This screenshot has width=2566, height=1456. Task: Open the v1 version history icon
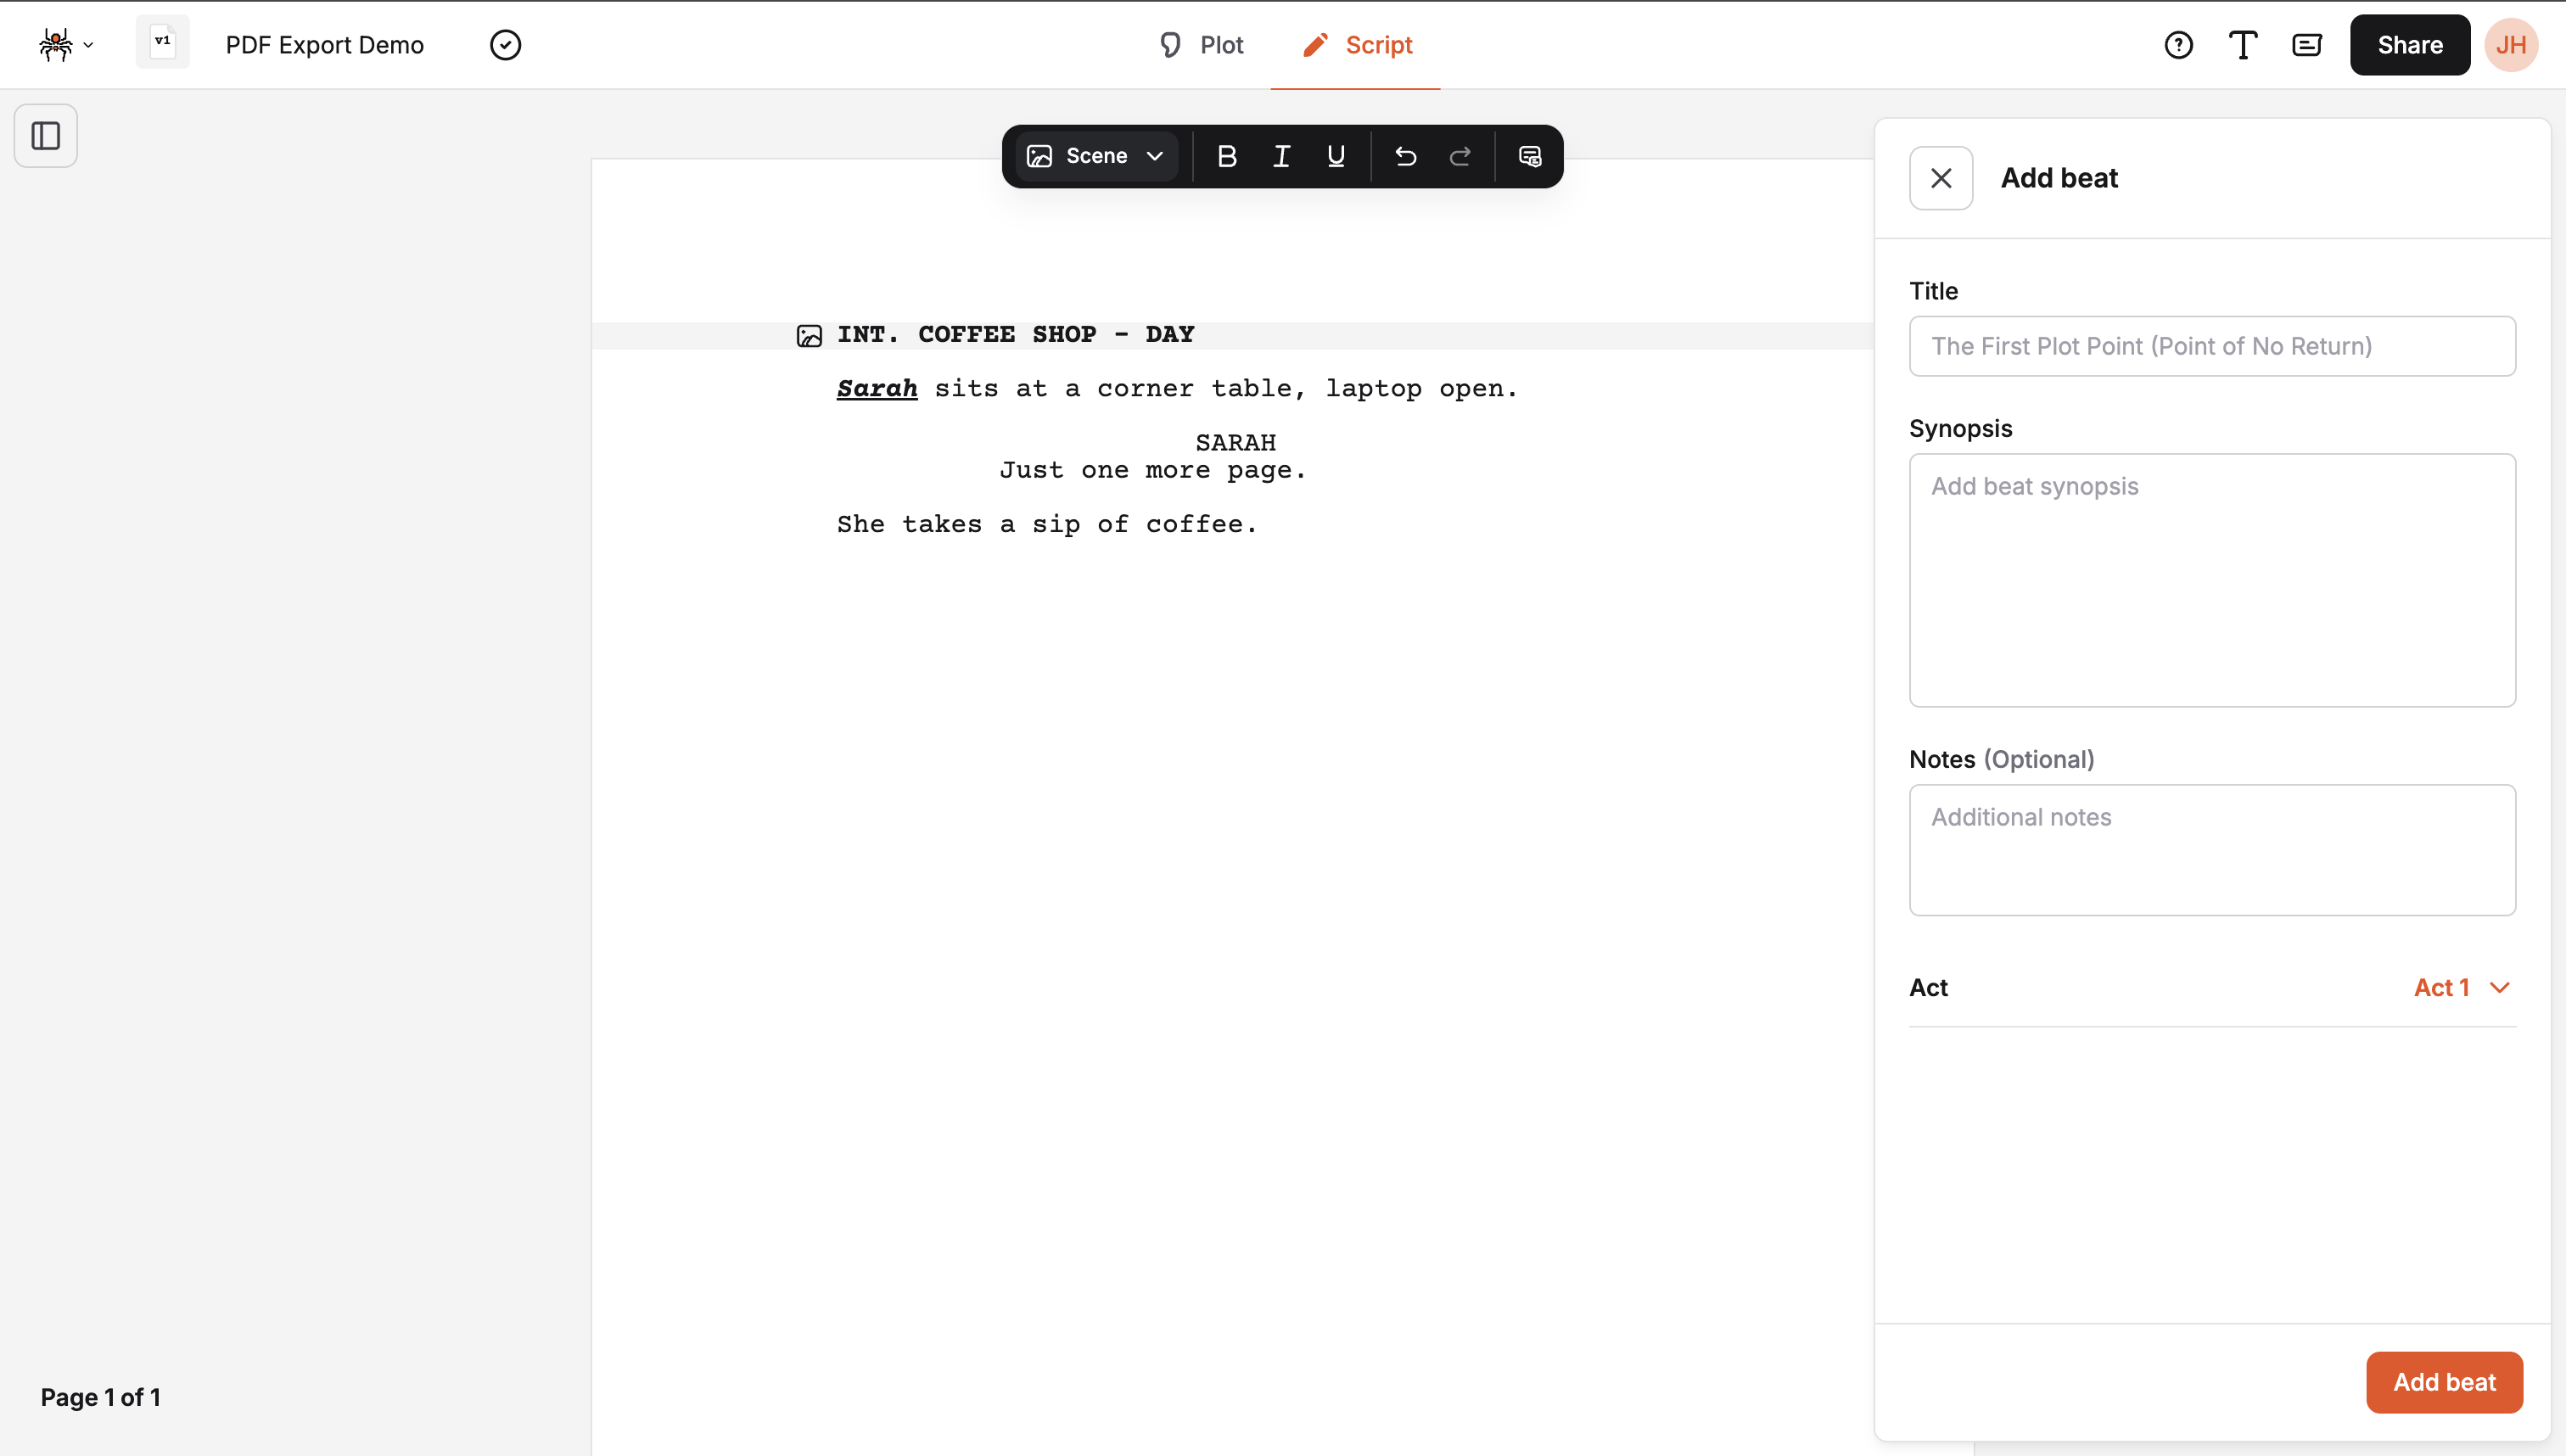pos(161,42)
